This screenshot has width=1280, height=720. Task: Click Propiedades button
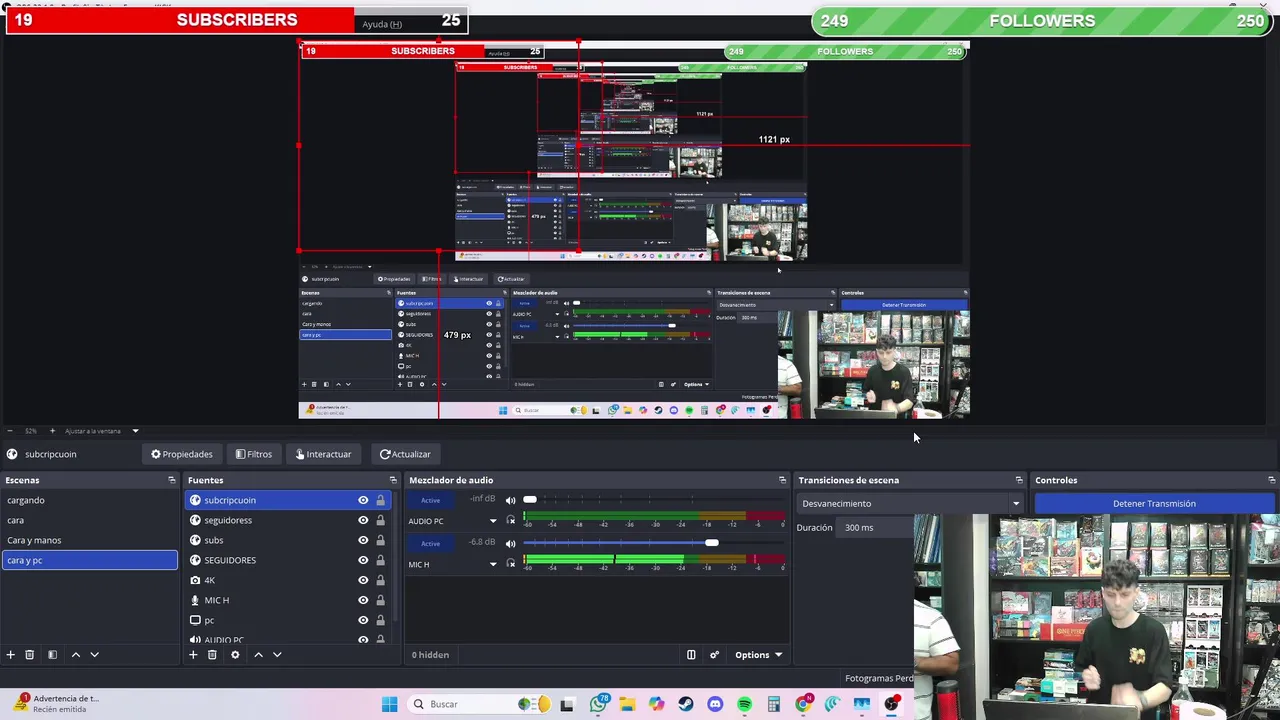182,454
